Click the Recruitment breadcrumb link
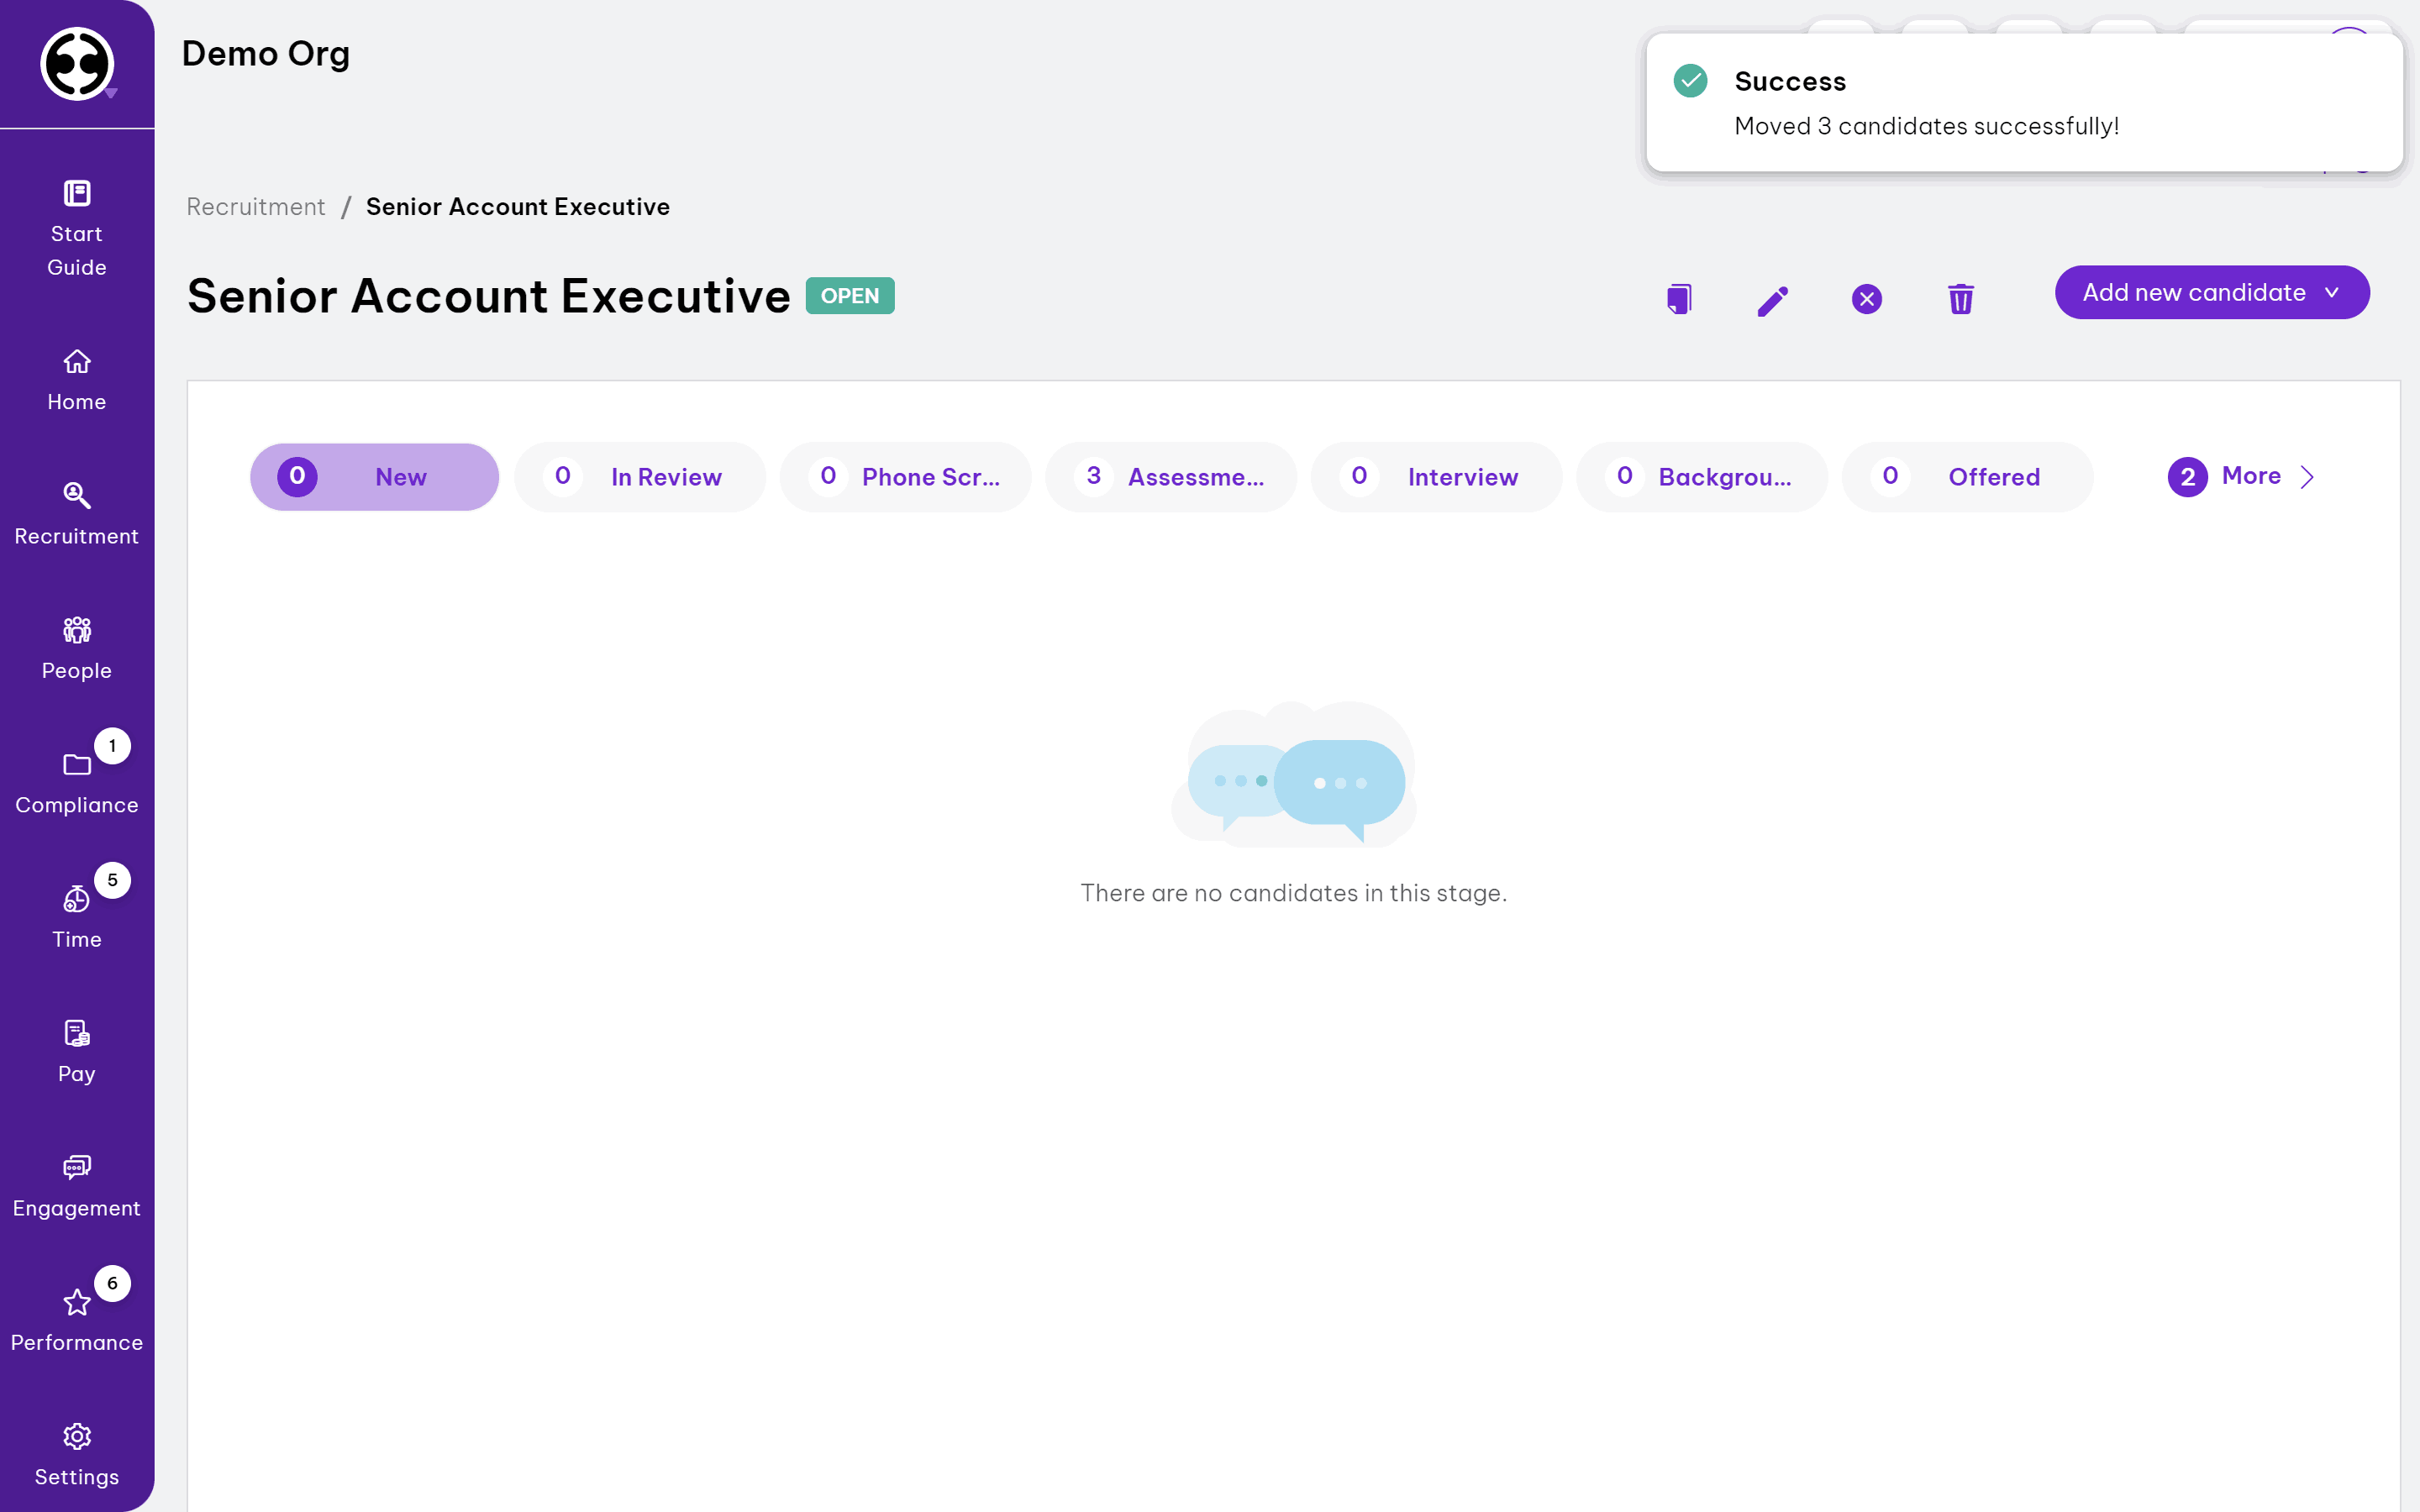Viewport: 2420px width, 1512px height. click(x=256, y=207)
